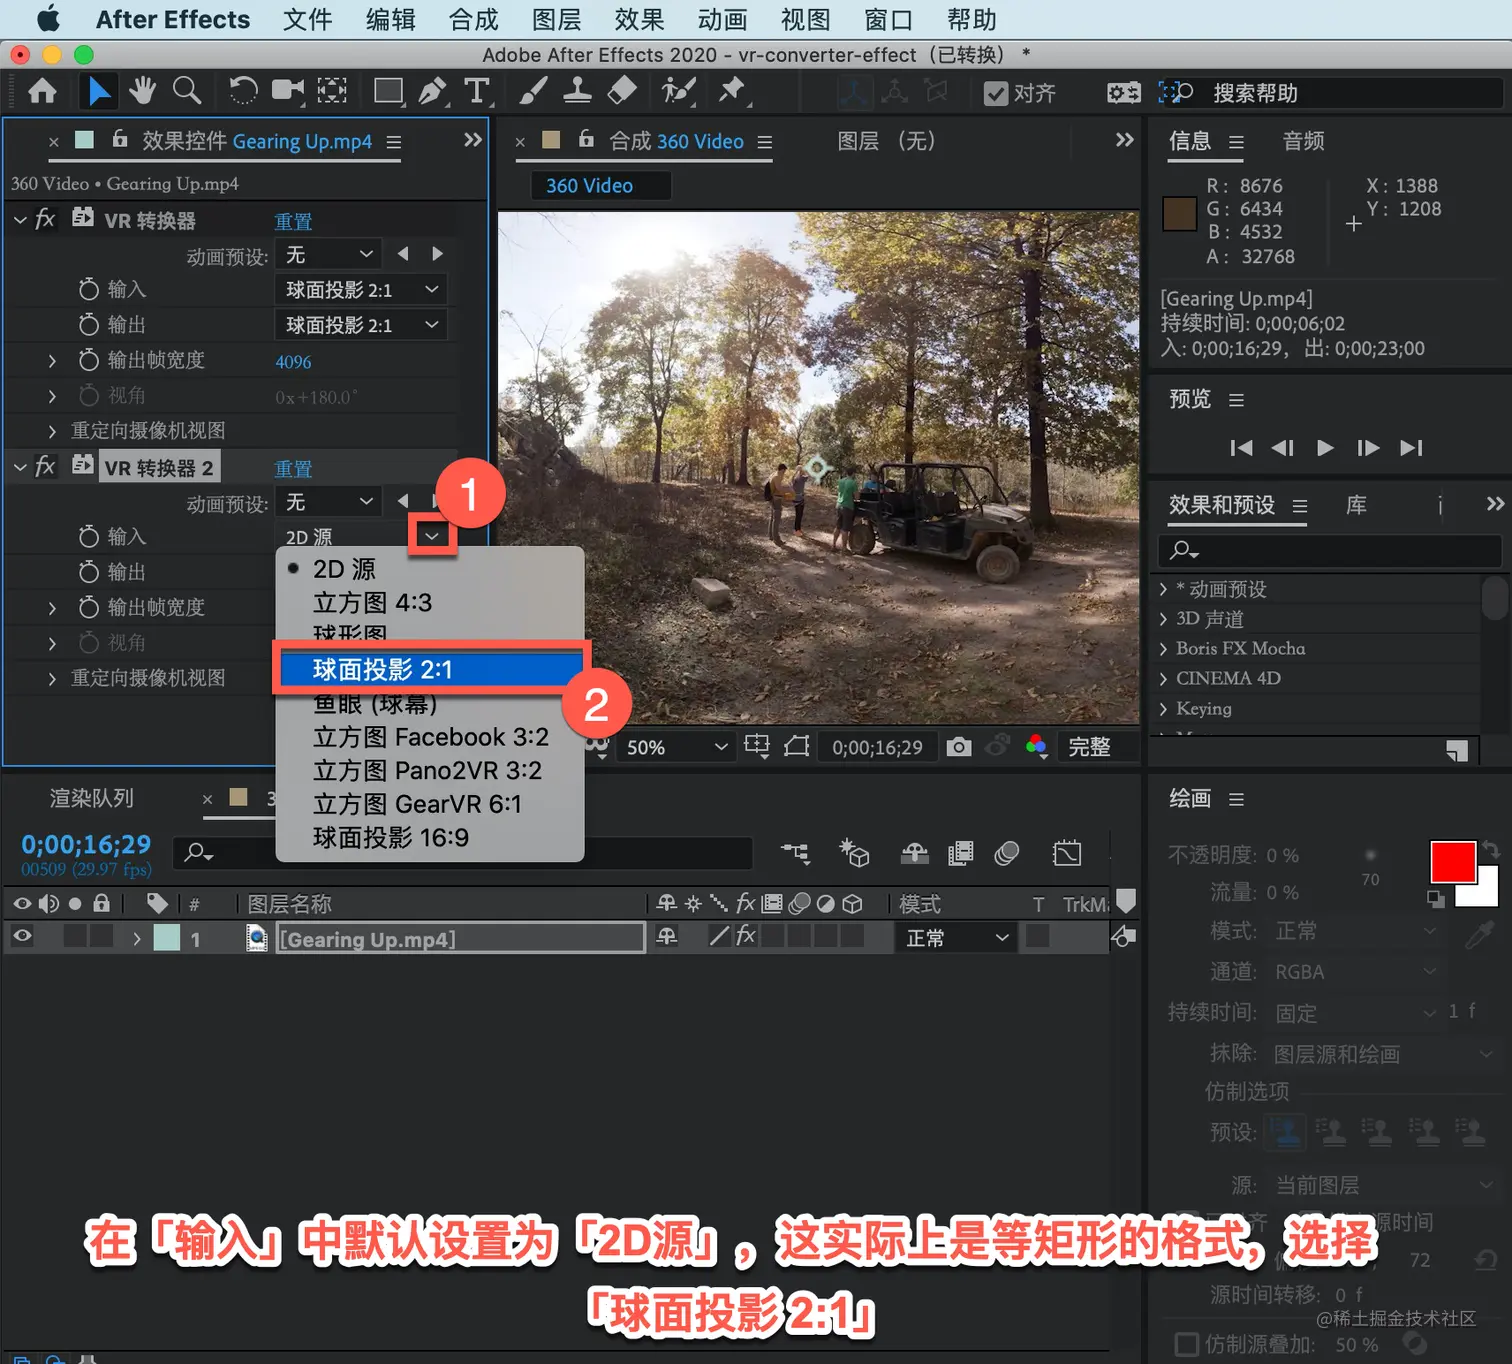The height and width of the screenshot is (1364, 1512).
Task: Select the Roto Brush tool
Action: click(x=678, y=92)
